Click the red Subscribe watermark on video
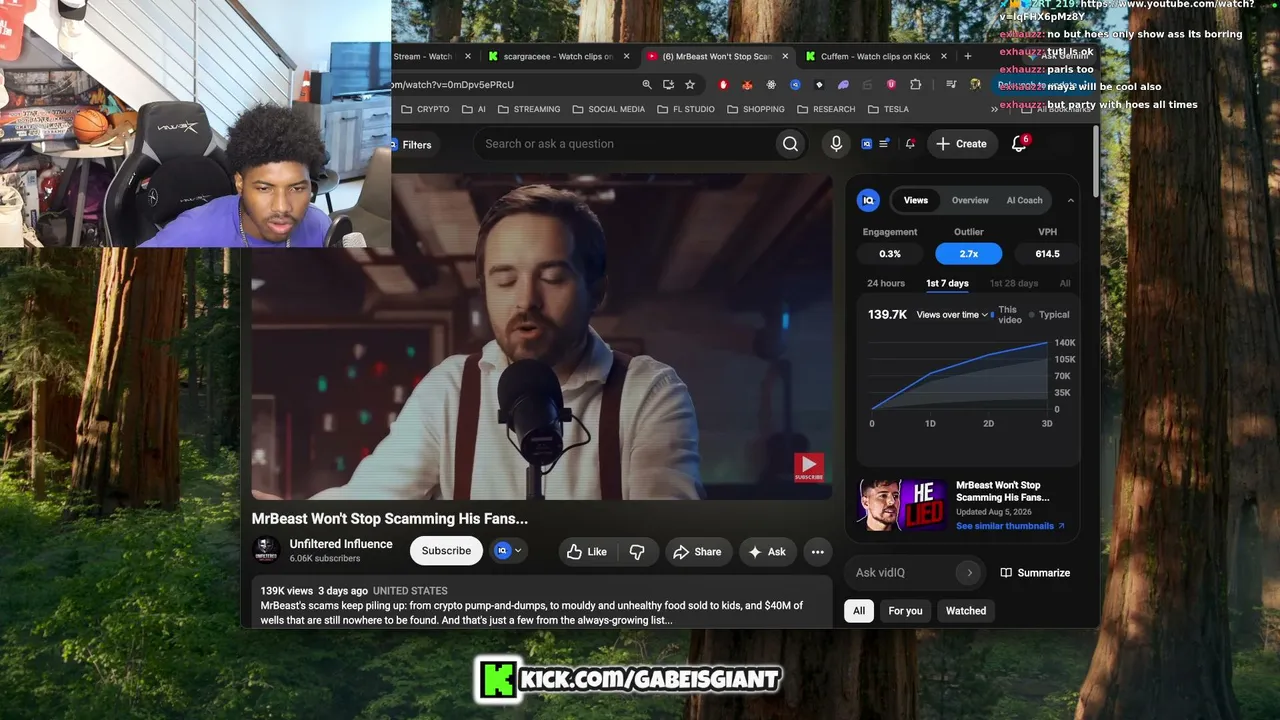 pos(809,467)
